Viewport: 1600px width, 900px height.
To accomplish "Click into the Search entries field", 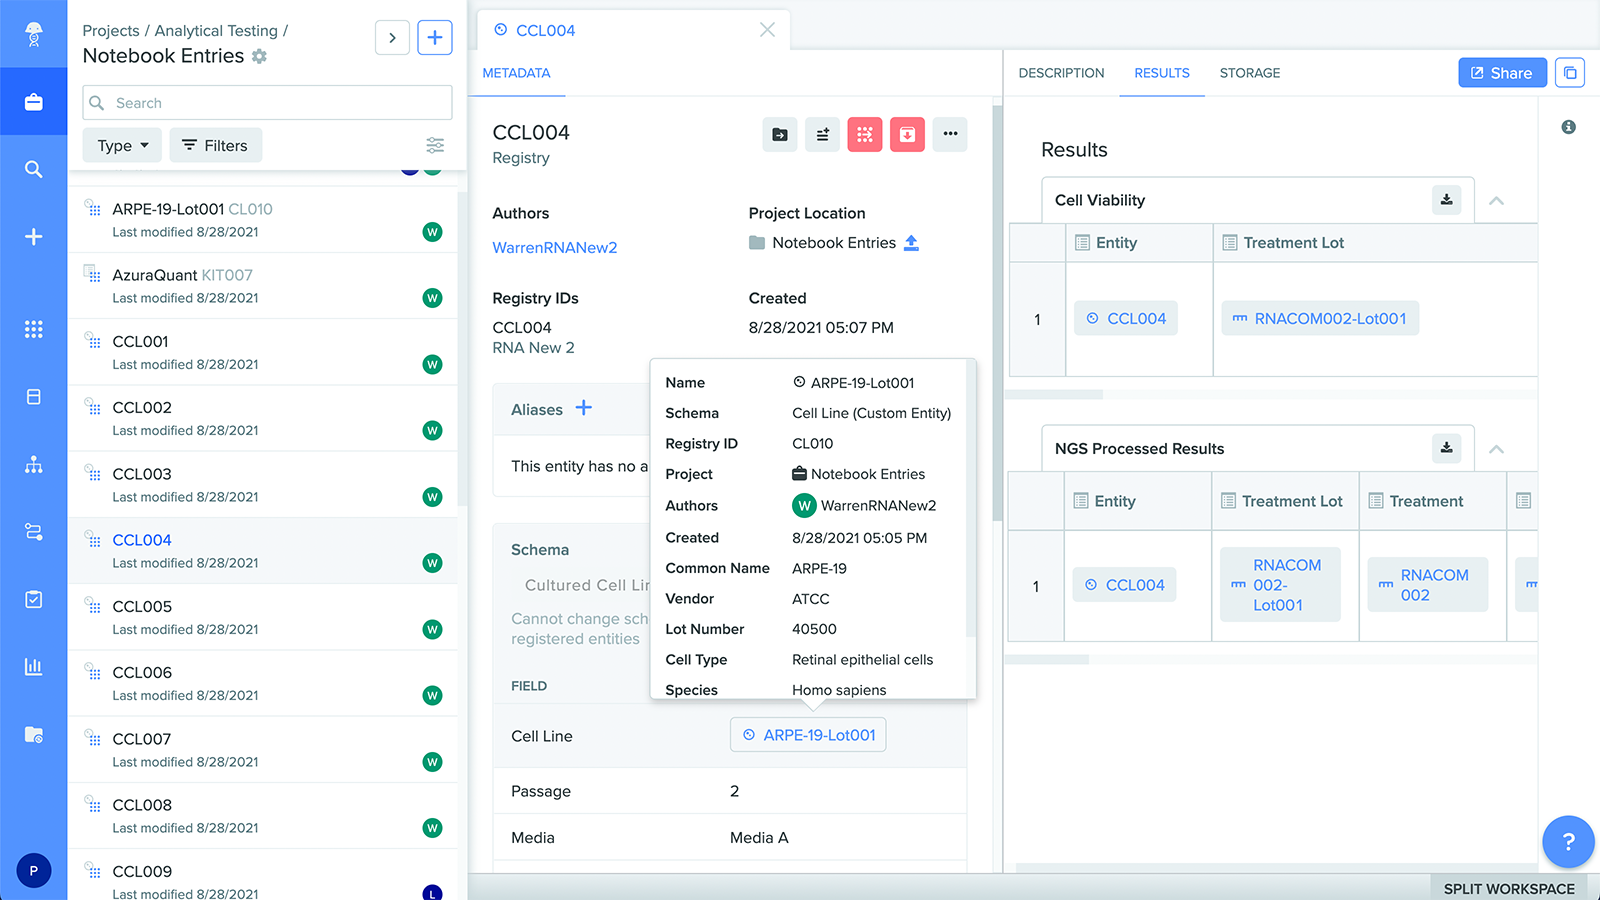I will (x=267, y=103).
